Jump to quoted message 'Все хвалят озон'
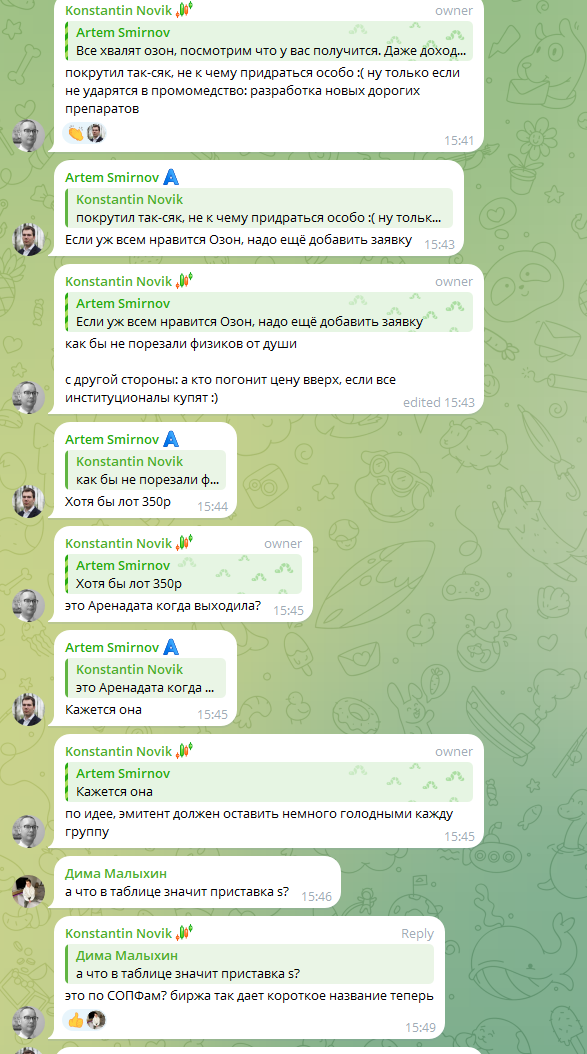This screenshot has height=1054, width=587. coord(269,42)
